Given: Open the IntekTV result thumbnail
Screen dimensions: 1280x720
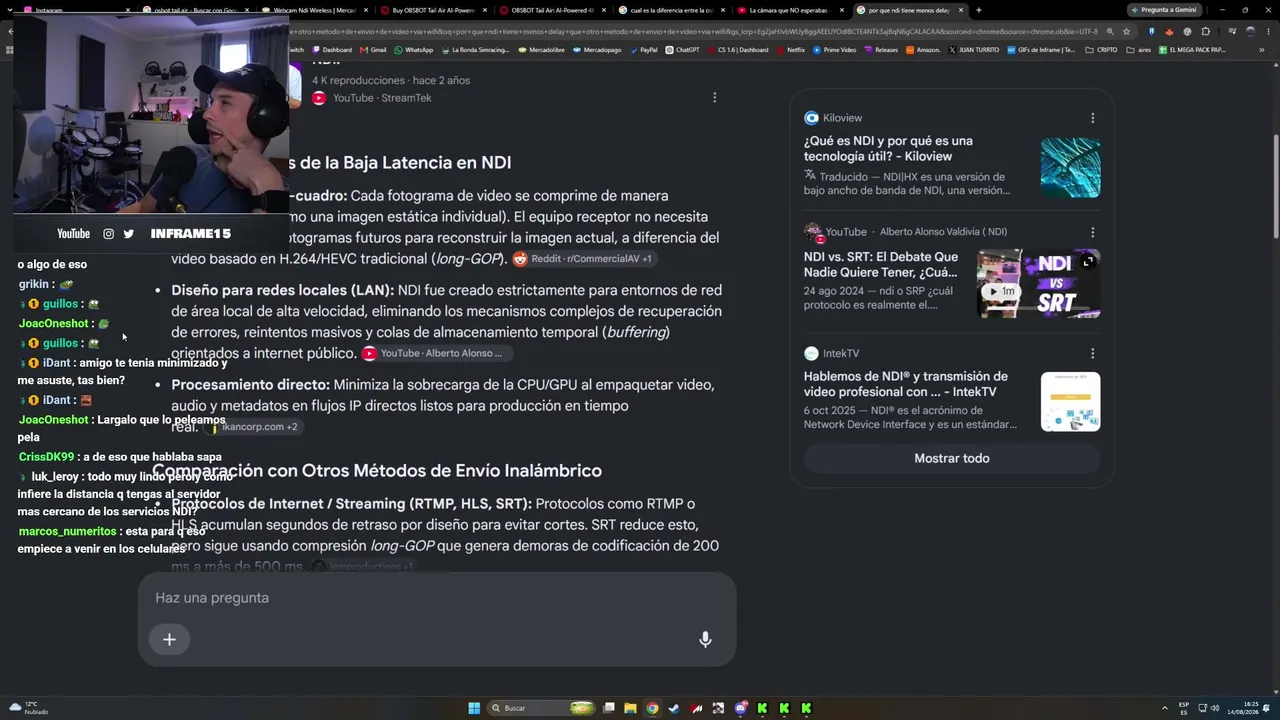Looking at the screenshot, I should point(1071,402).
